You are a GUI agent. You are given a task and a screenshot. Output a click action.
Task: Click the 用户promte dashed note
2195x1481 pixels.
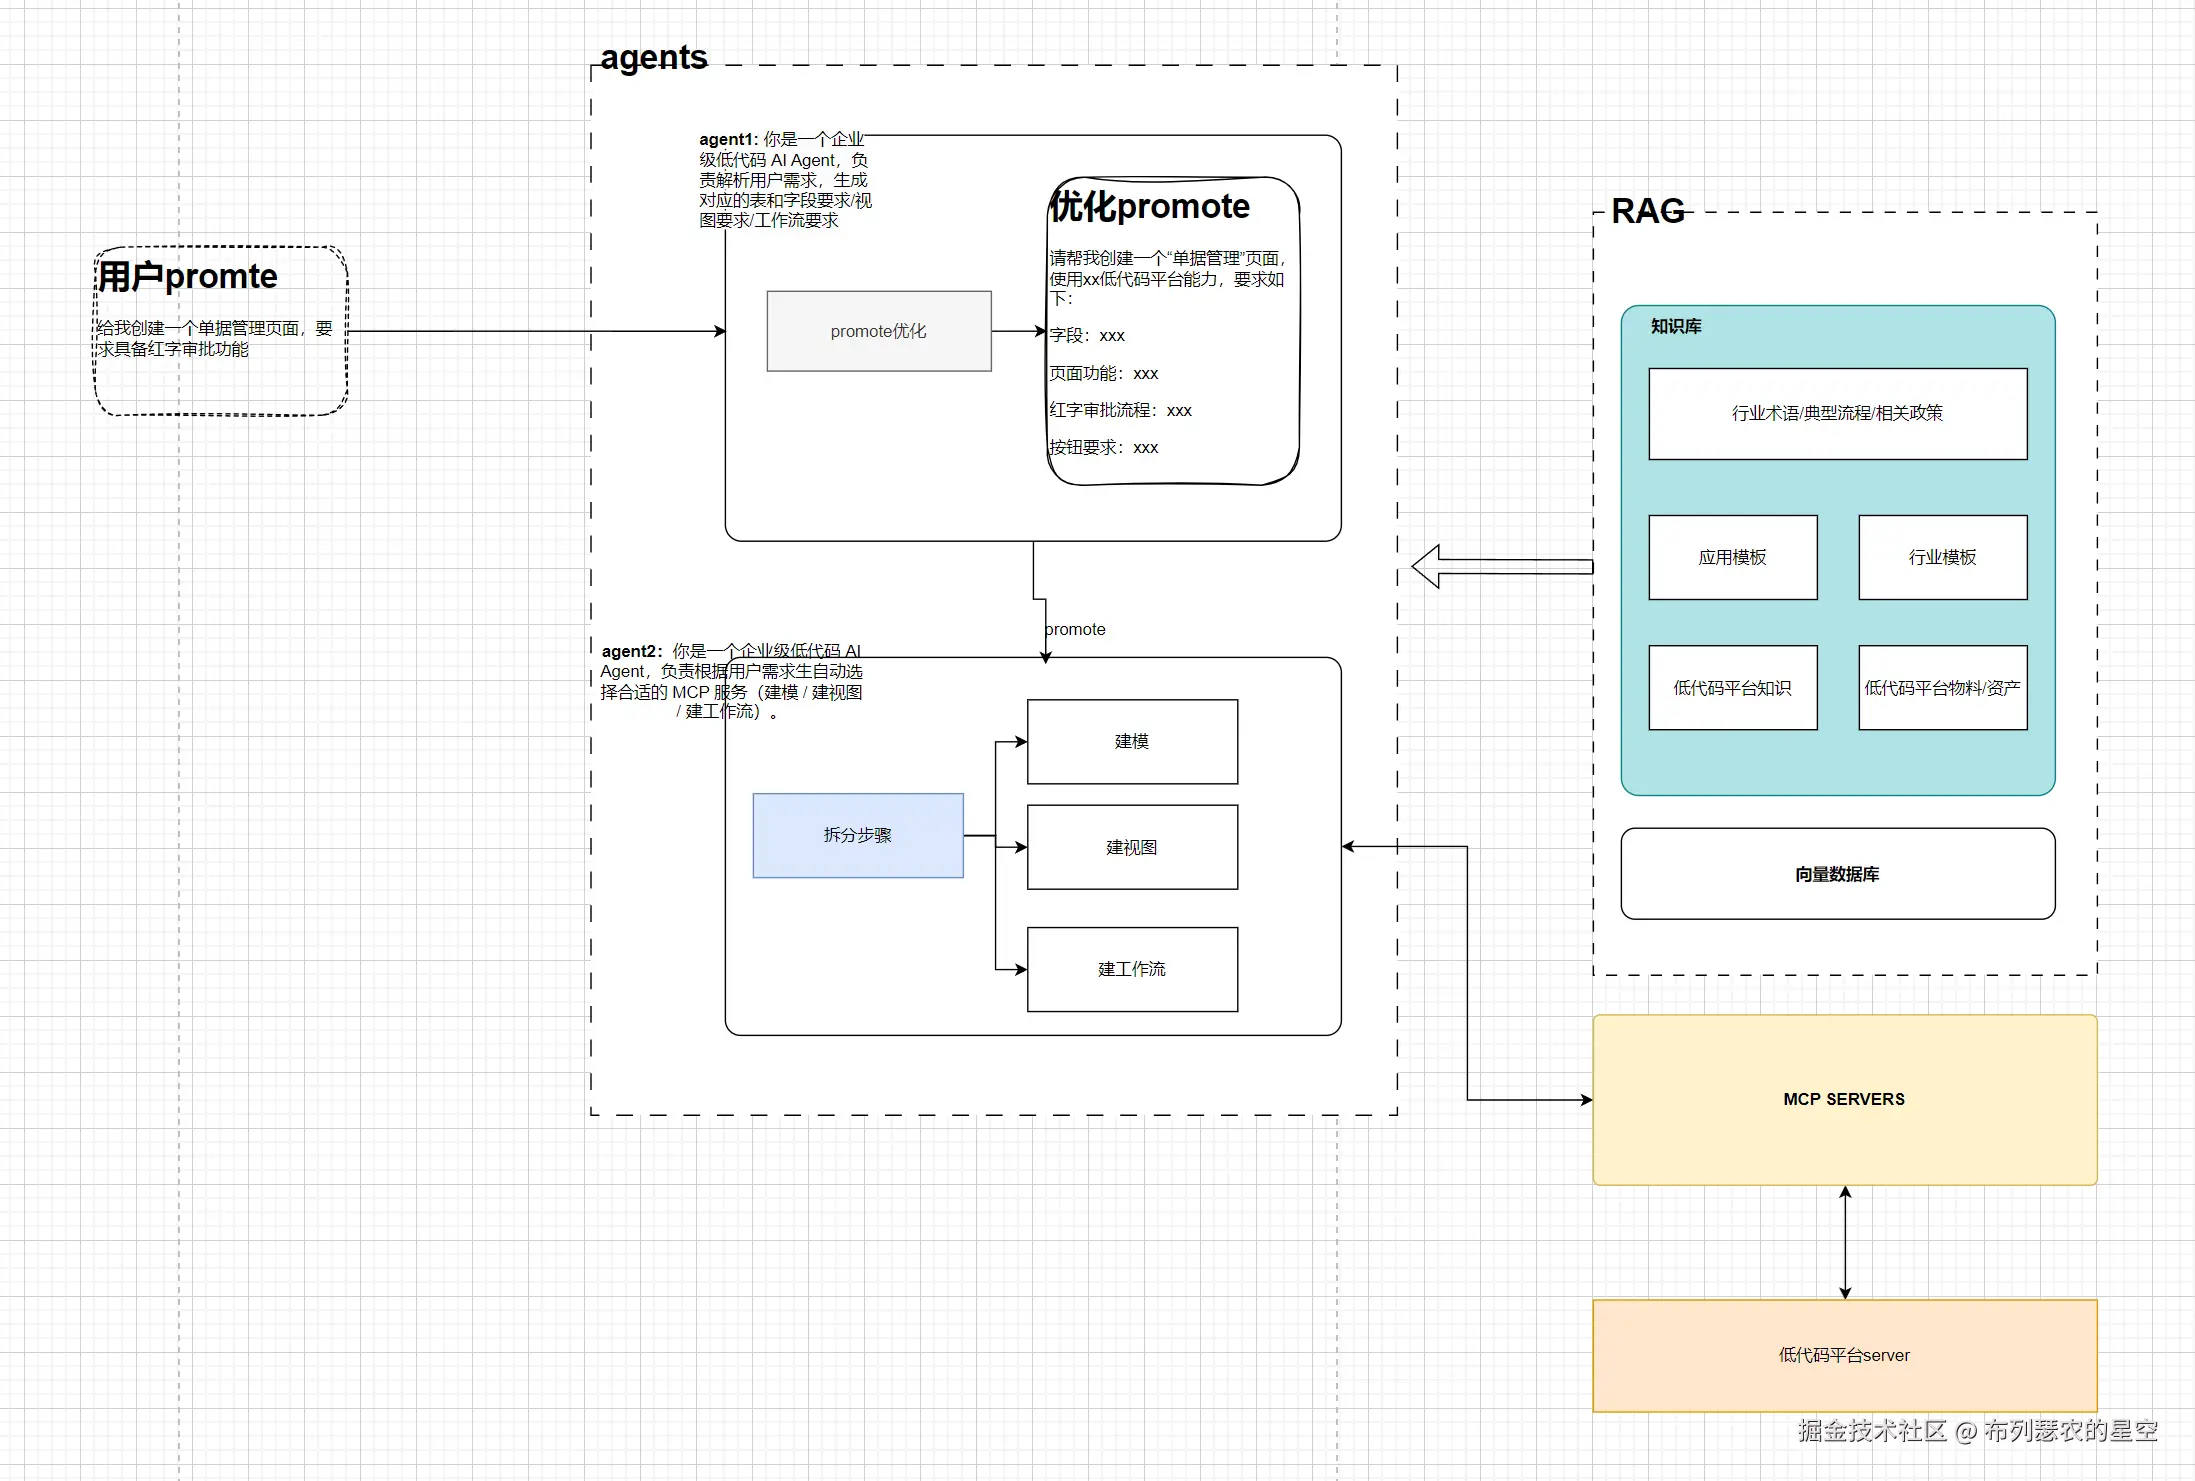click(x=220, y=331)
